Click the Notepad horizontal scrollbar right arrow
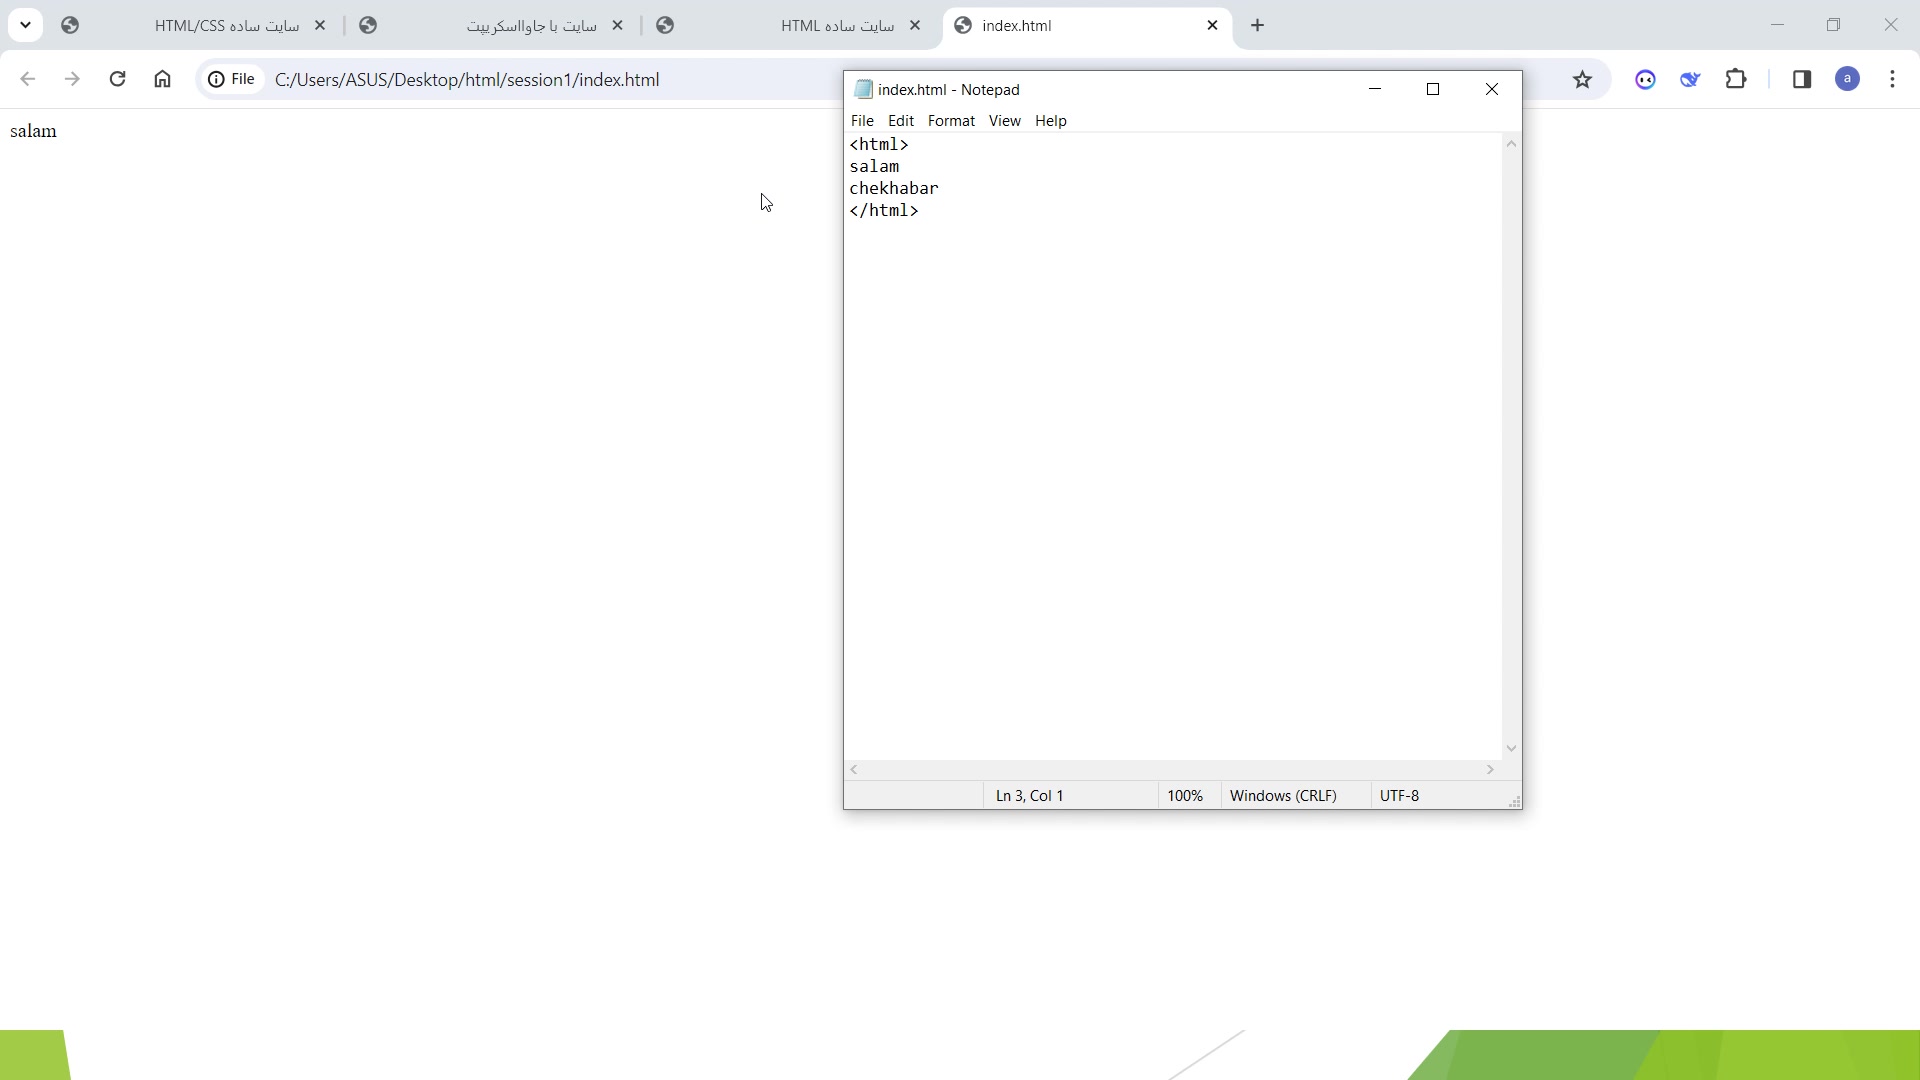The image size is (1920, 1080). coord(1490,770)
